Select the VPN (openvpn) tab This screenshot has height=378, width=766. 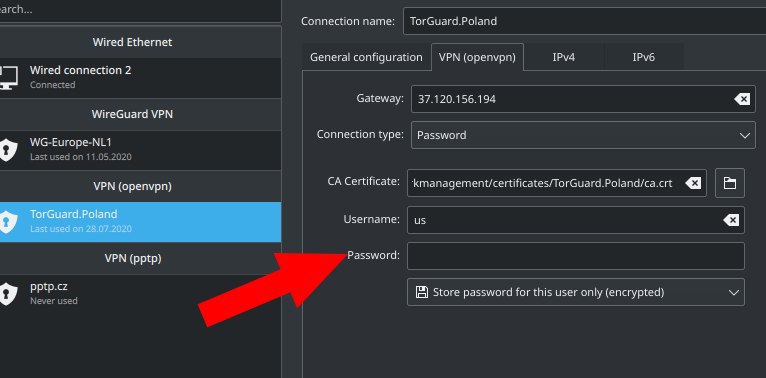pos(477,57)
